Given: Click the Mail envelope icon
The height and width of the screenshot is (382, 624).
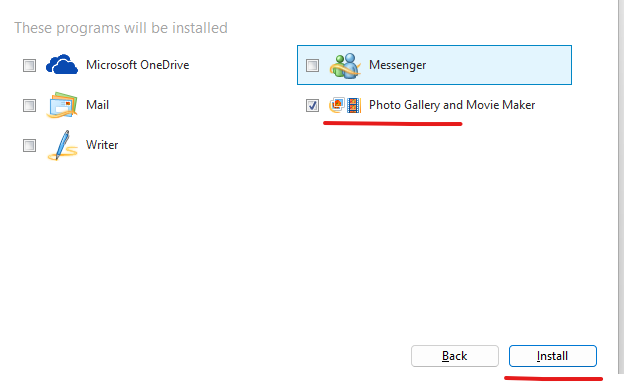Looking at the screenshot, I should tap(62, 105).
